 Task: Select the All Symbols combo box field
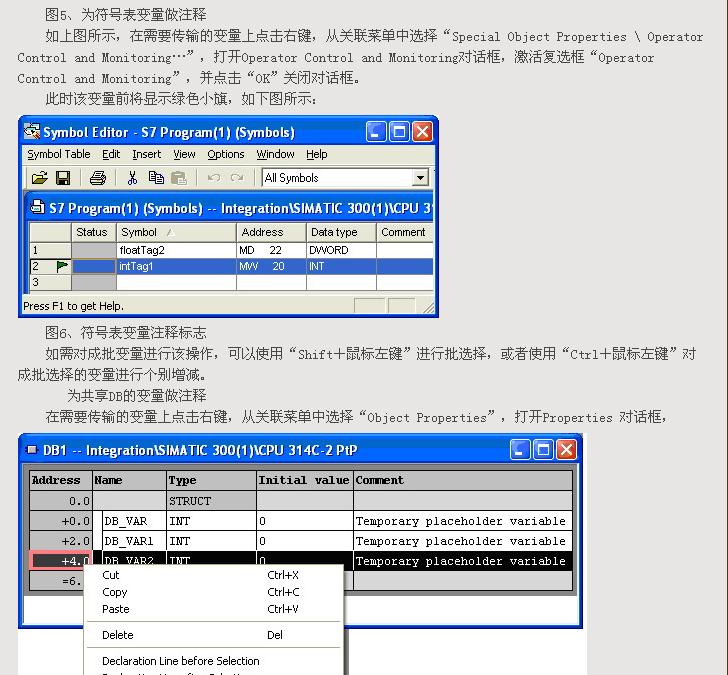pyautogui.click(x=345, y=178)
